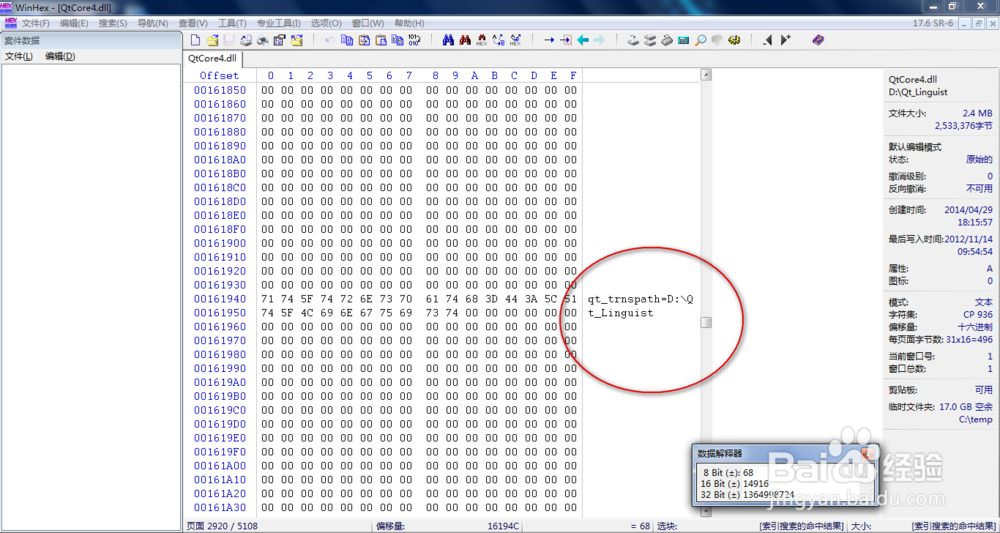Create a new file with toolbar icon
The height and width of the screenshot is (533, 1000).
tap(196, 40)
